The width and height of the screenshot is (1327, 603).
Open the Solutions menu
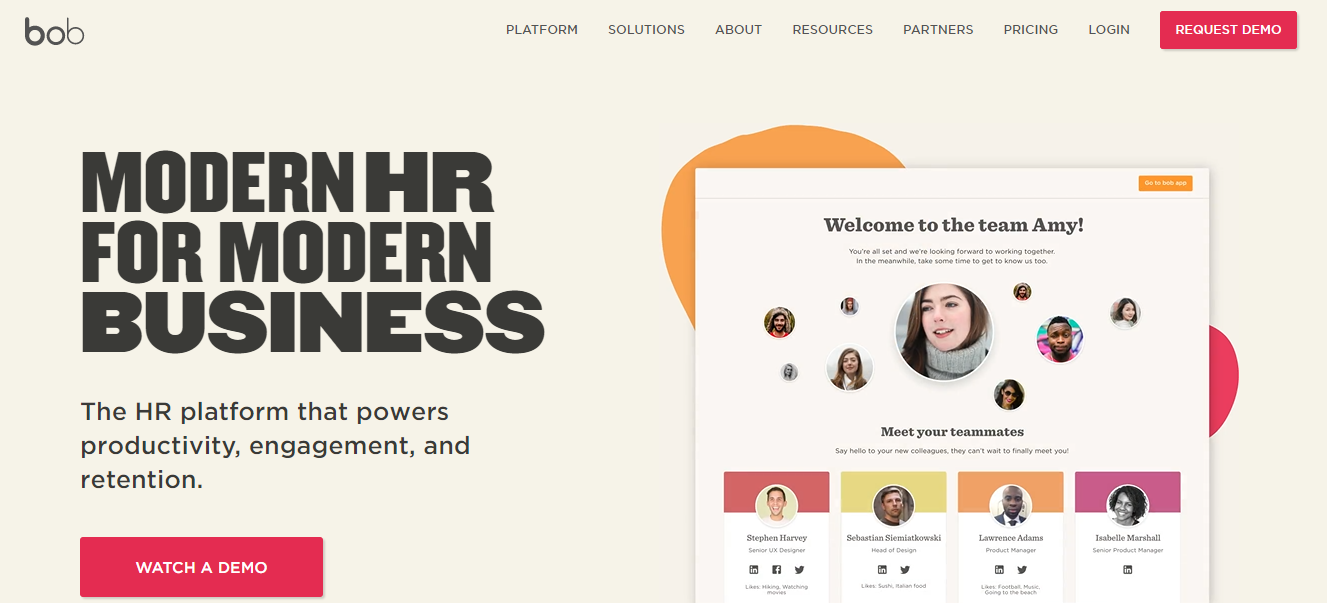646,30
